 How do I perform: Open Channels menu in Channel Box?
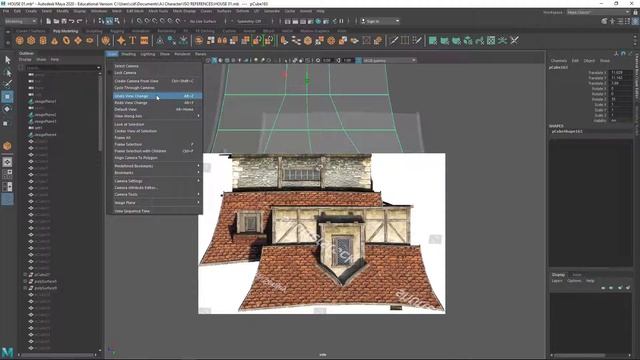559,60
